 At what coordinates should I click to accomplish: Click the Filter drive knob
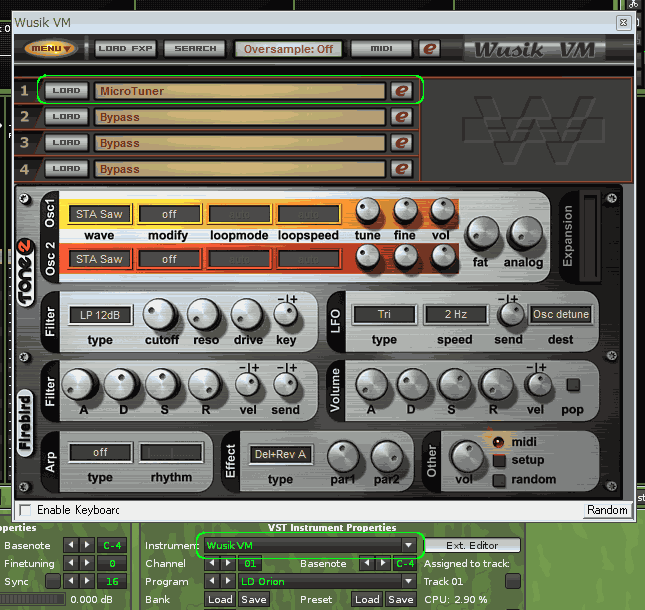(247, 315)
